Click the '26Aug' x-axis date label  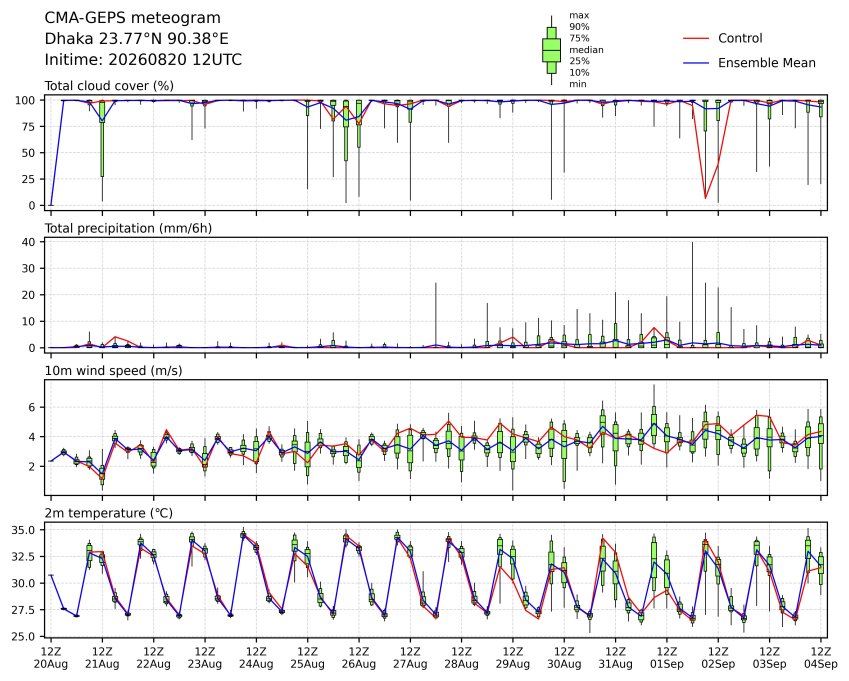pyautogui.click(x=359, y=664)
